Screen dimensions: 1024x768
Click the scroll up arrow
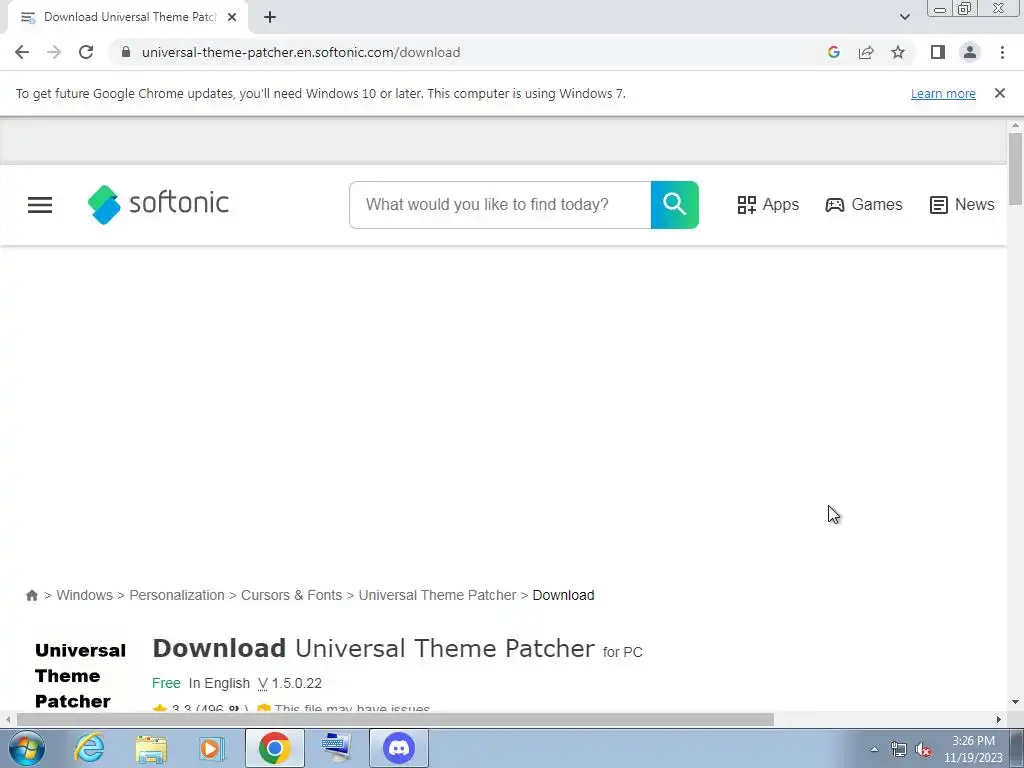1015,125
